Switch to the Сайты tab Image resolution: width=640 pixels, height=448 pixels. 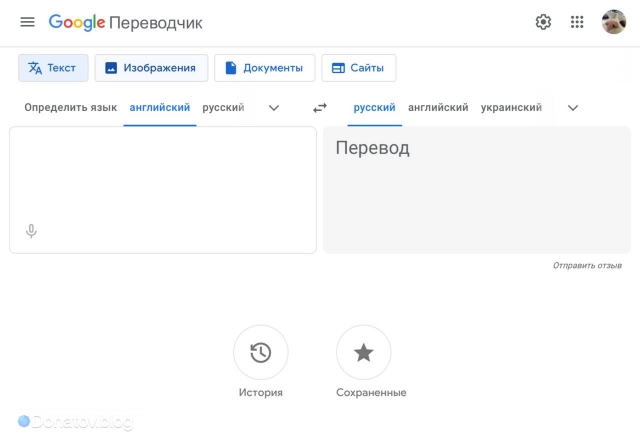pyautogui.click(x=358, y=68)
